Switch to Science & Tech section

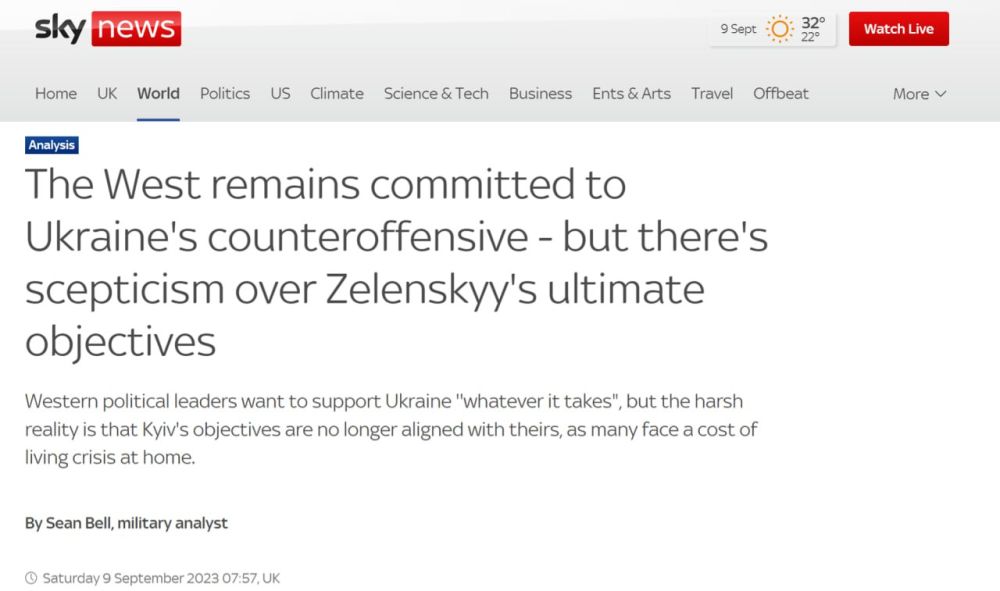pyautogui.click(x=436, y=93)
